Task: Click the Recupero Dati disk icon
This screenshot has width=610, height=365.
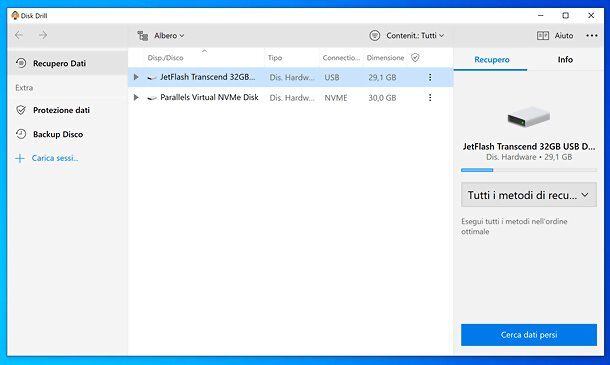Action: [x=21, y=63]
